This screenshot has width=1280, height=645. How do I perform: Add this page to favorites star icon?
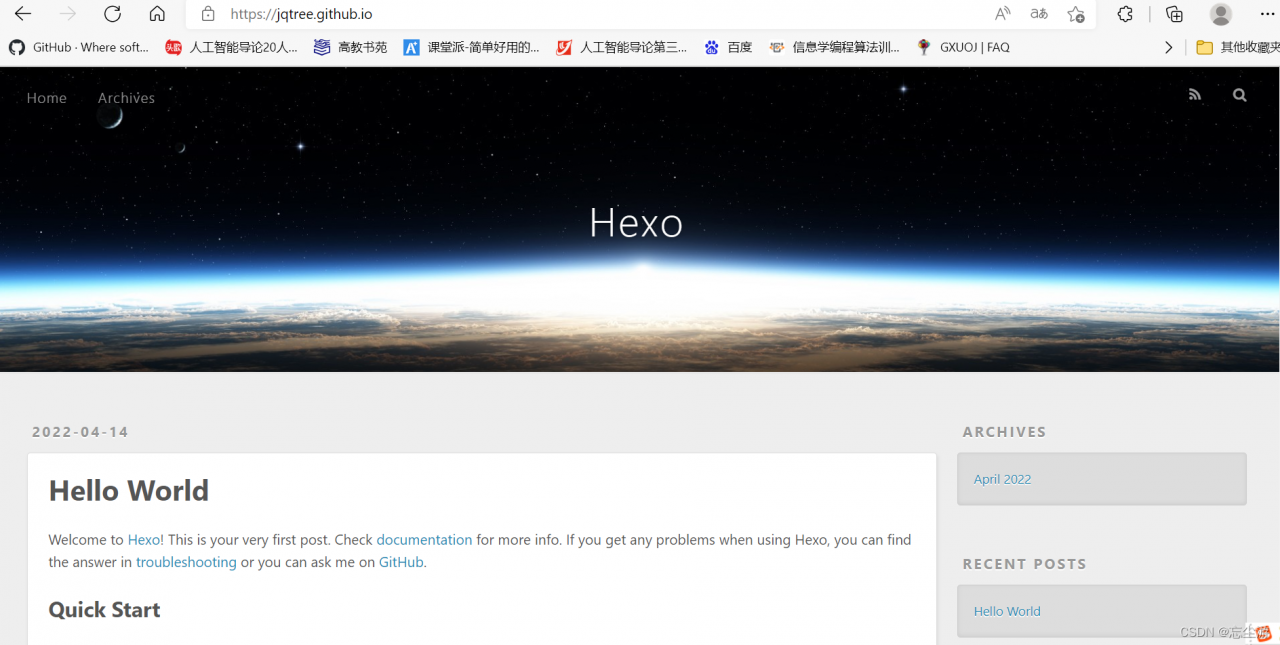pos(1076,14)
